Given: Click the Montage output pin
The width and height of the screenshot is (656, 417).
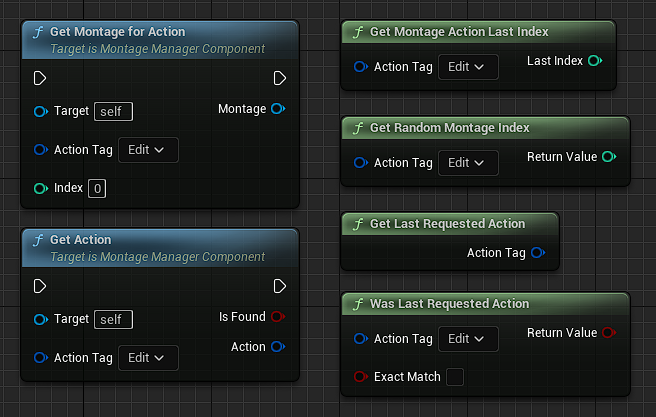Looking at the screenshot, I should (278, 109).
